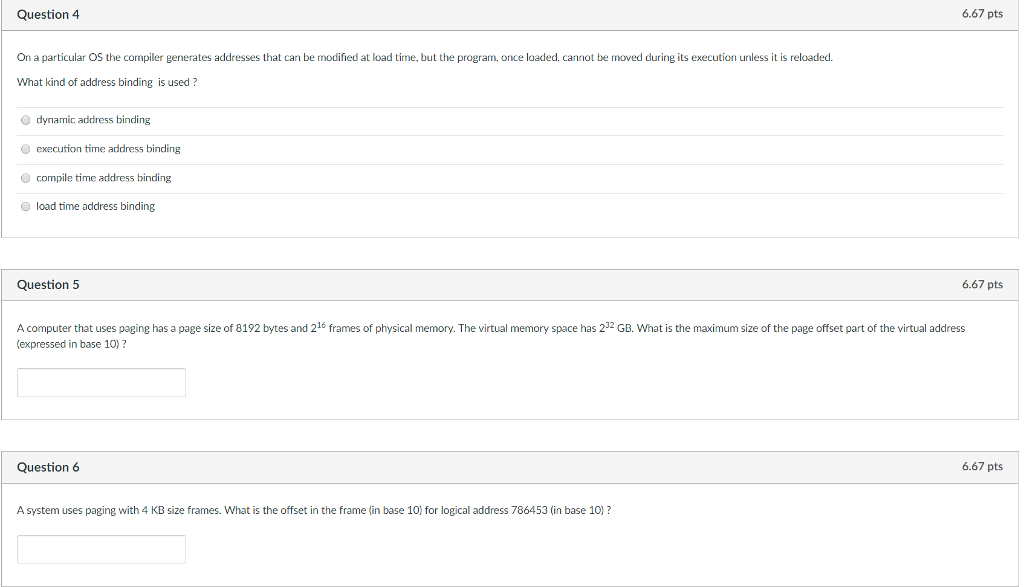Click the Question 4 header
Image resolution: width=1024 pixels, height=587 pixels.
click(x=46, y=14)
